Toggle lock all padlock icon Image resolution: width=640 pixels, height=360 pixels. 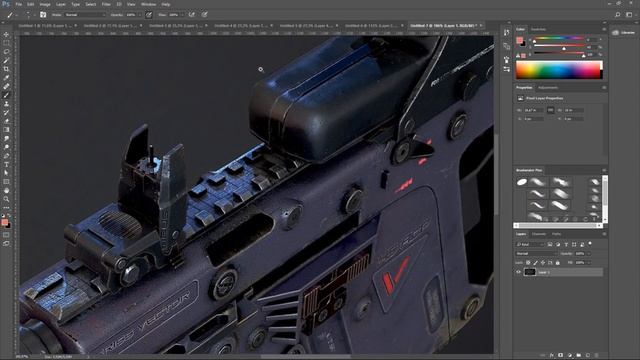pyautogui.click(x=558, y=262)
